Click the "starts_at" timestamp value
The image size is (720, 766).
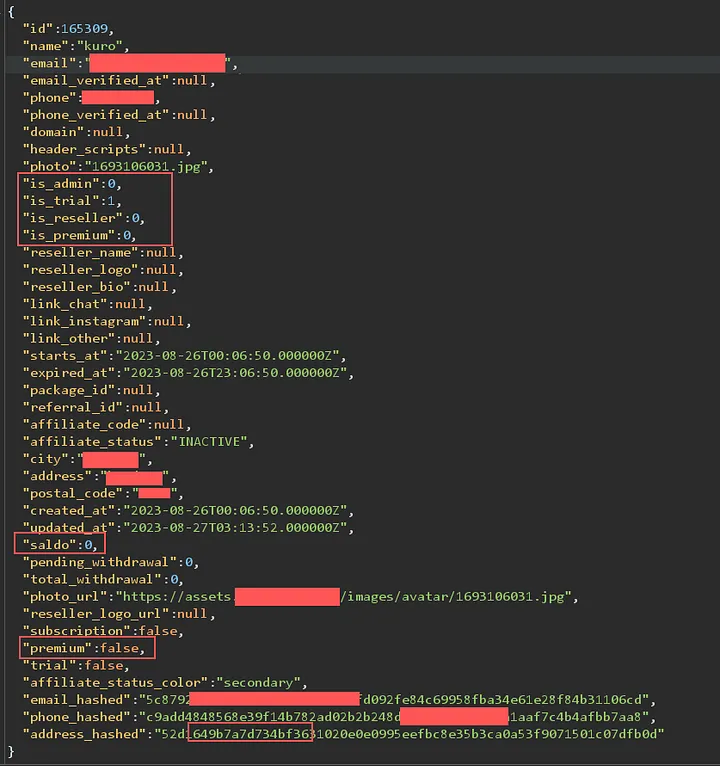228,356
